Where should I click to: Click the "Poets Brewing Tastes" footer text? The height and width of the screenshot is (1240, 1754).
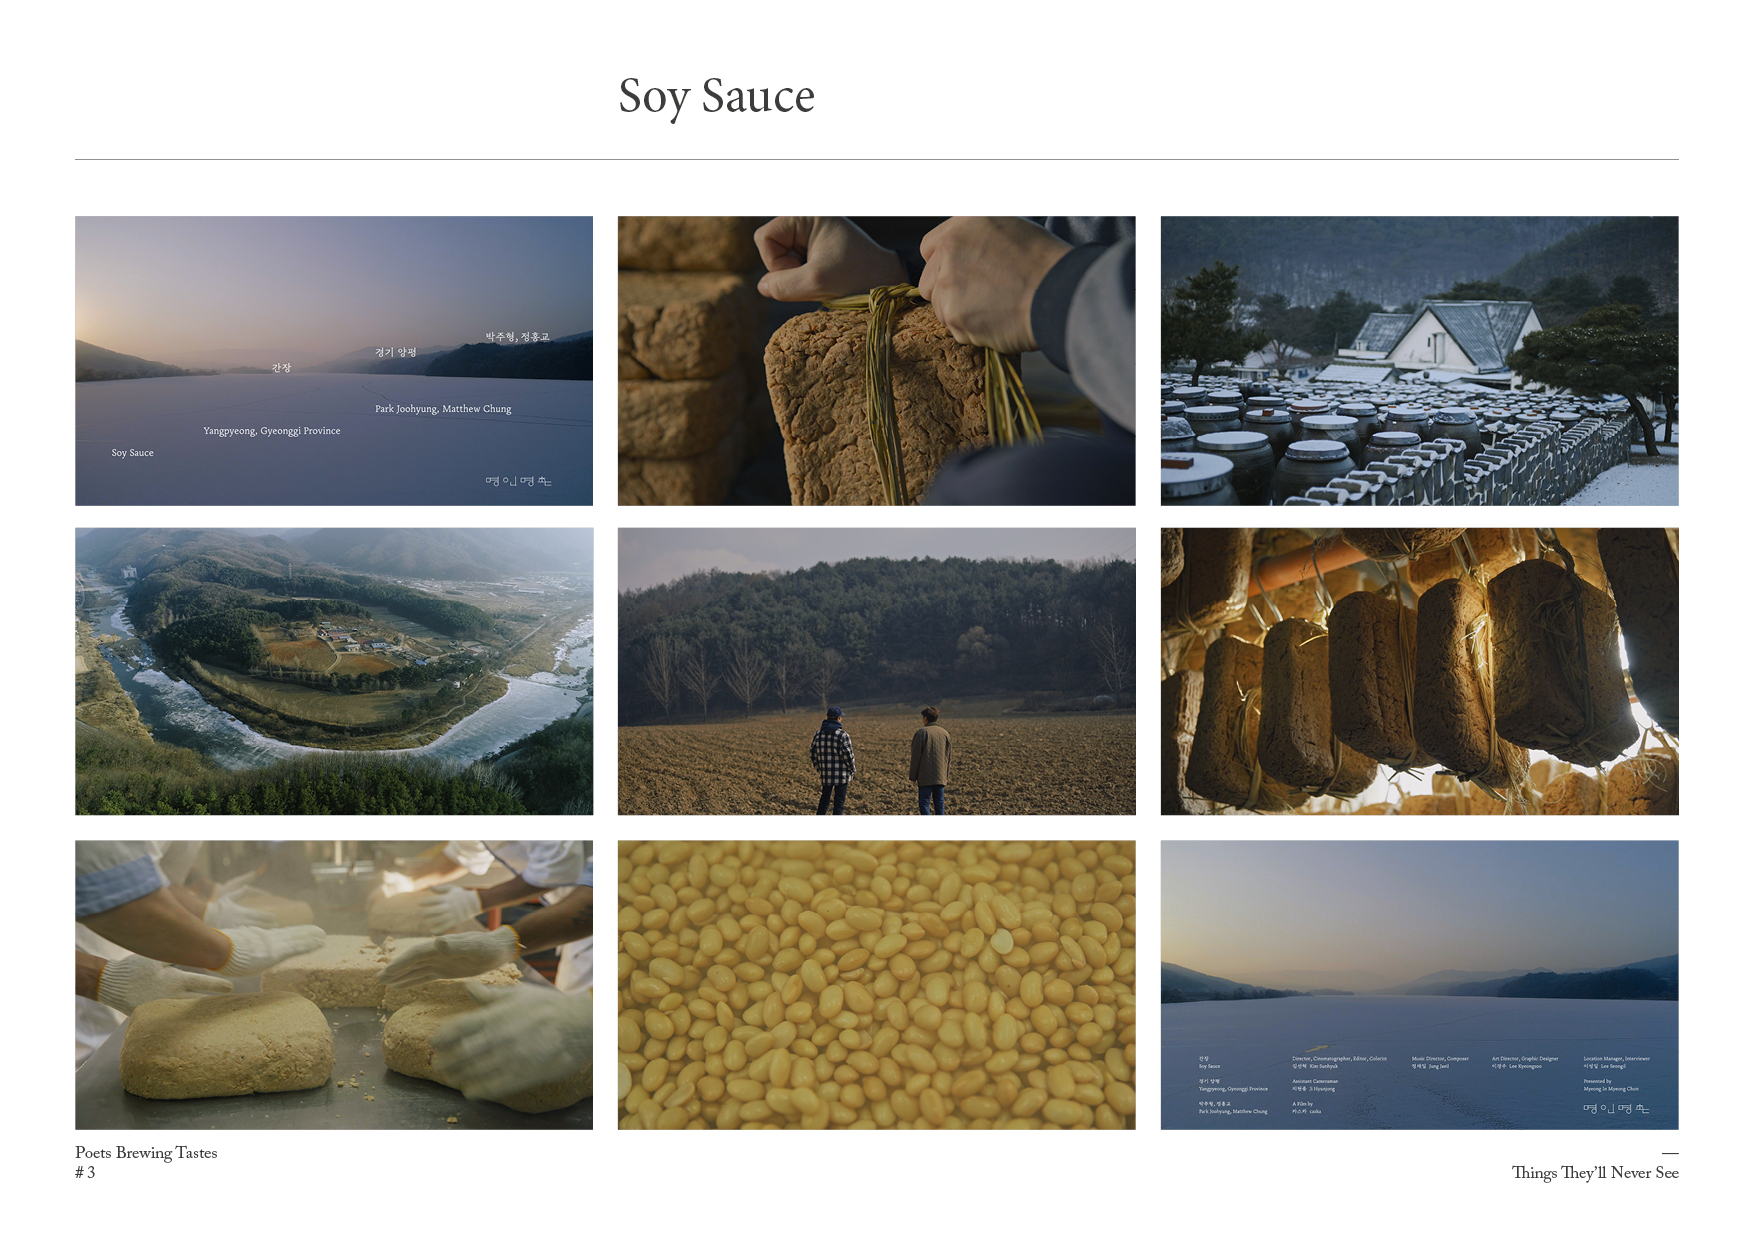click(146, 1153)
